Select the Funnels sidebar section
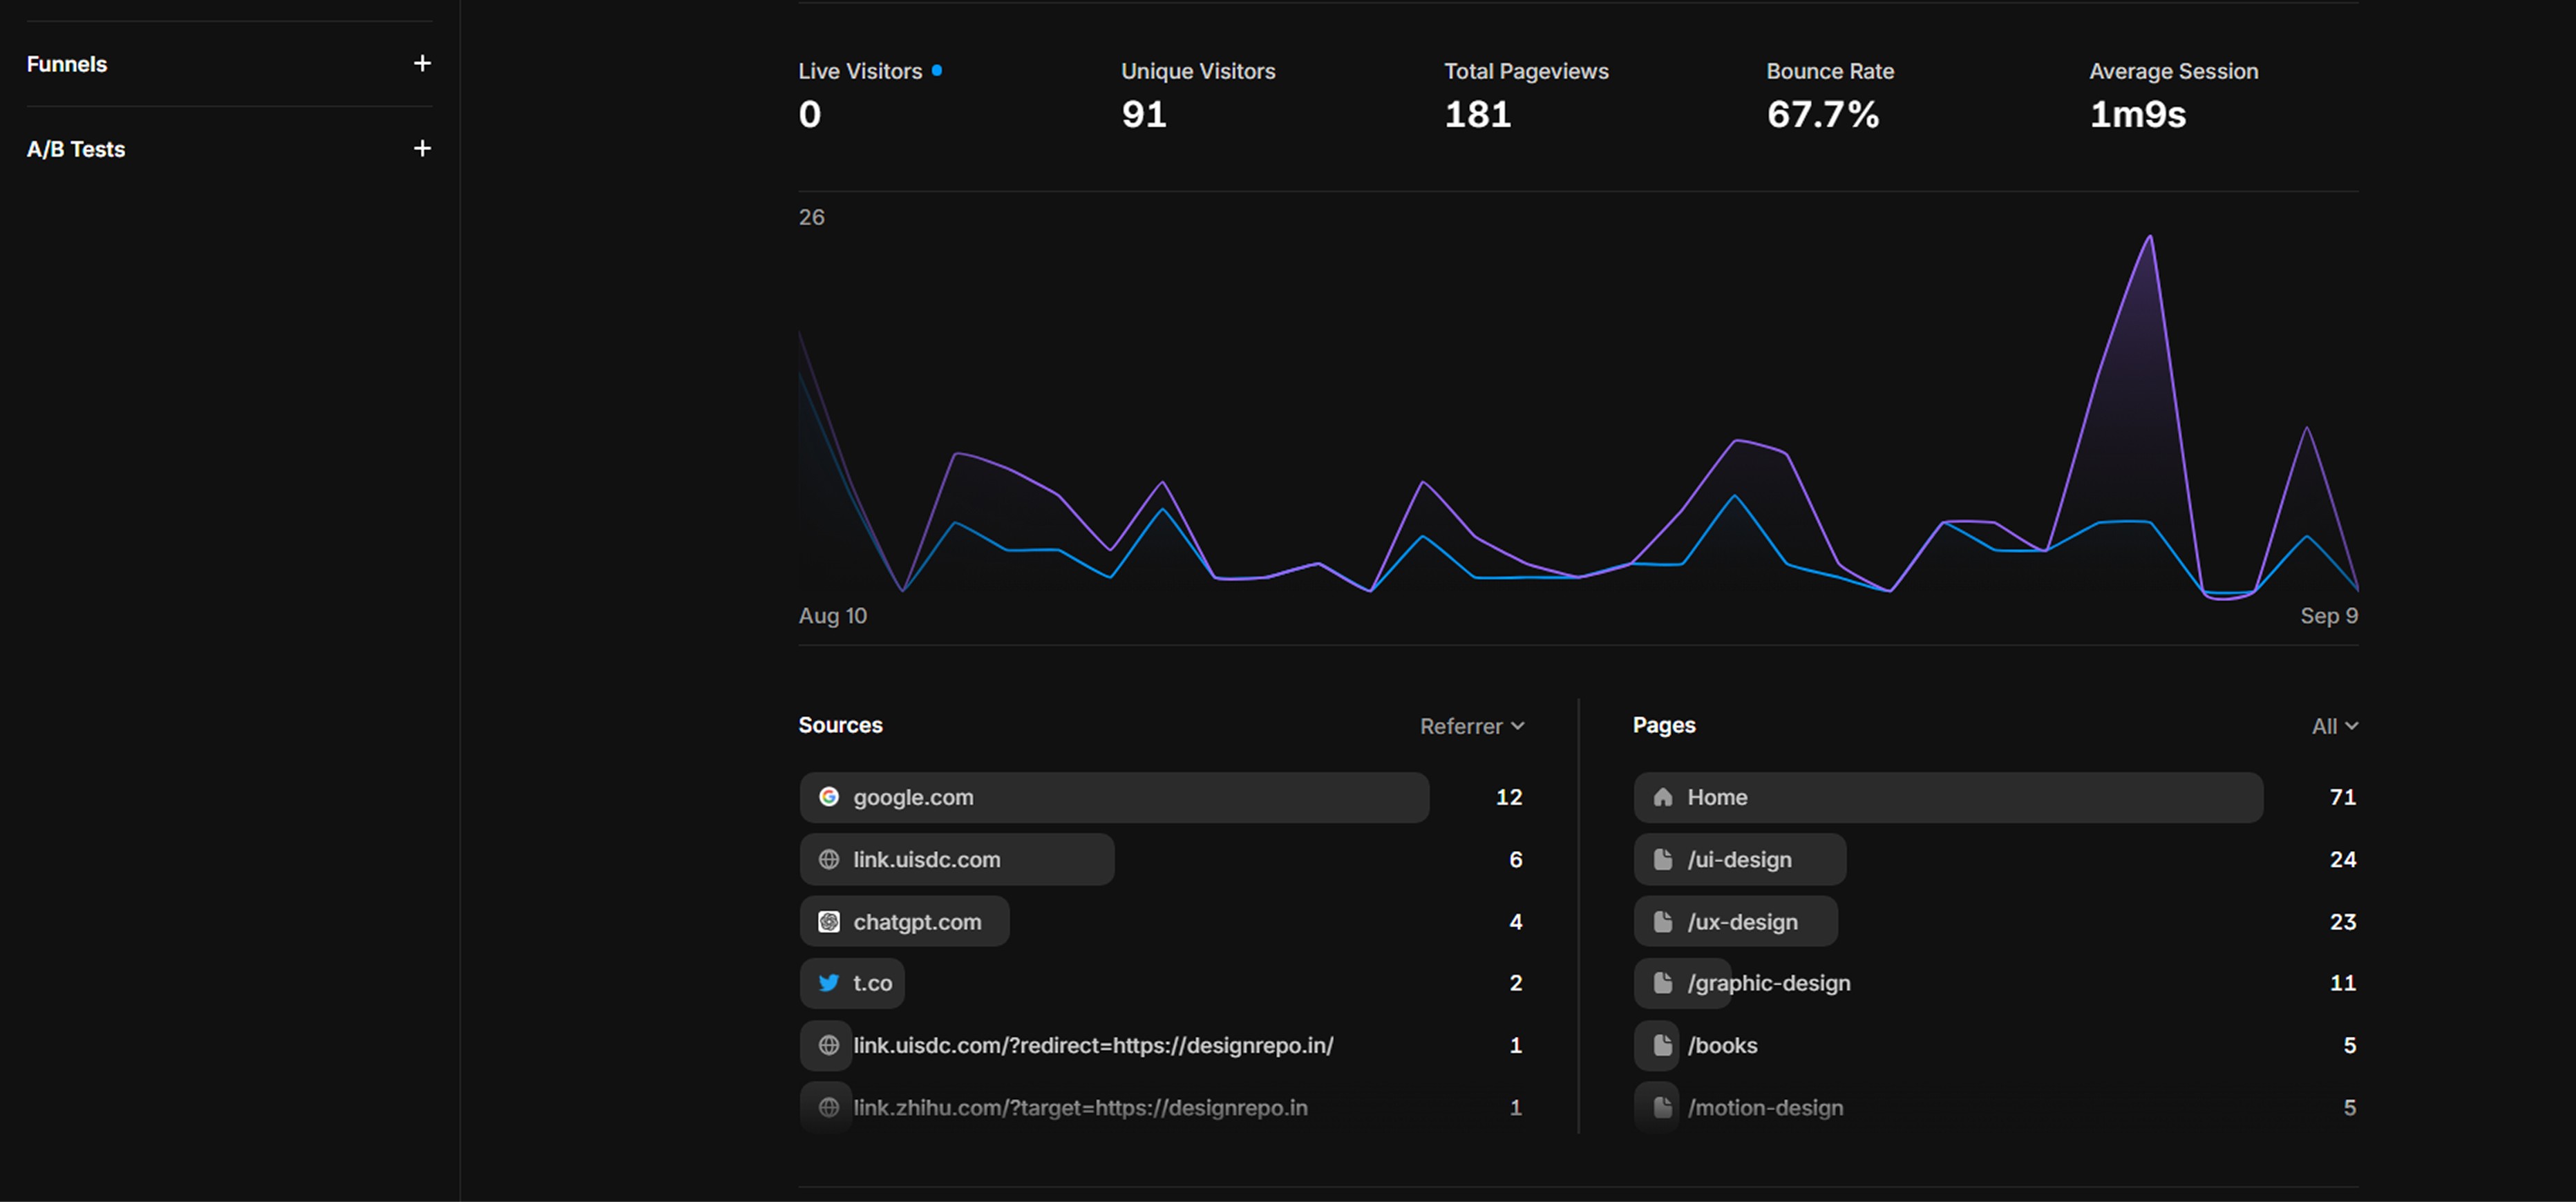2576x1202 pixels. click(67, 64)
